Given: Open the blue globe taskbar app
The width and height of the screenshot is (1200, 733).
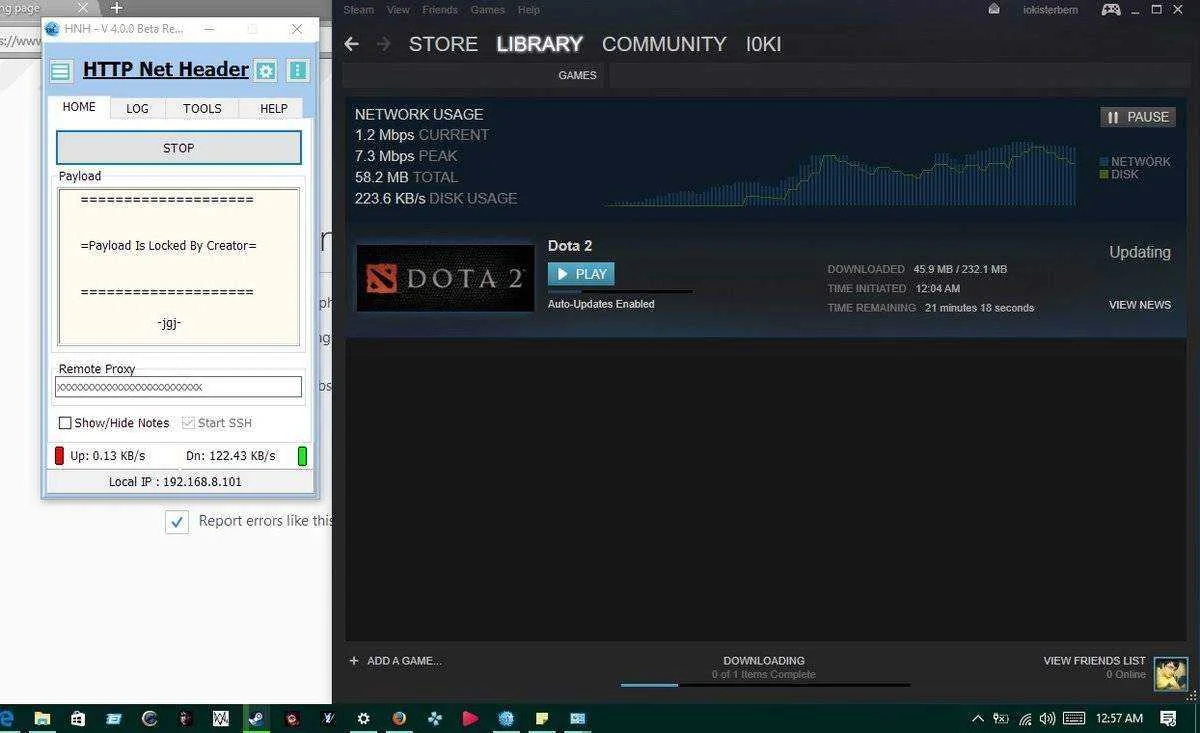Looking at the screenshot, I should [x=506, y=718].
